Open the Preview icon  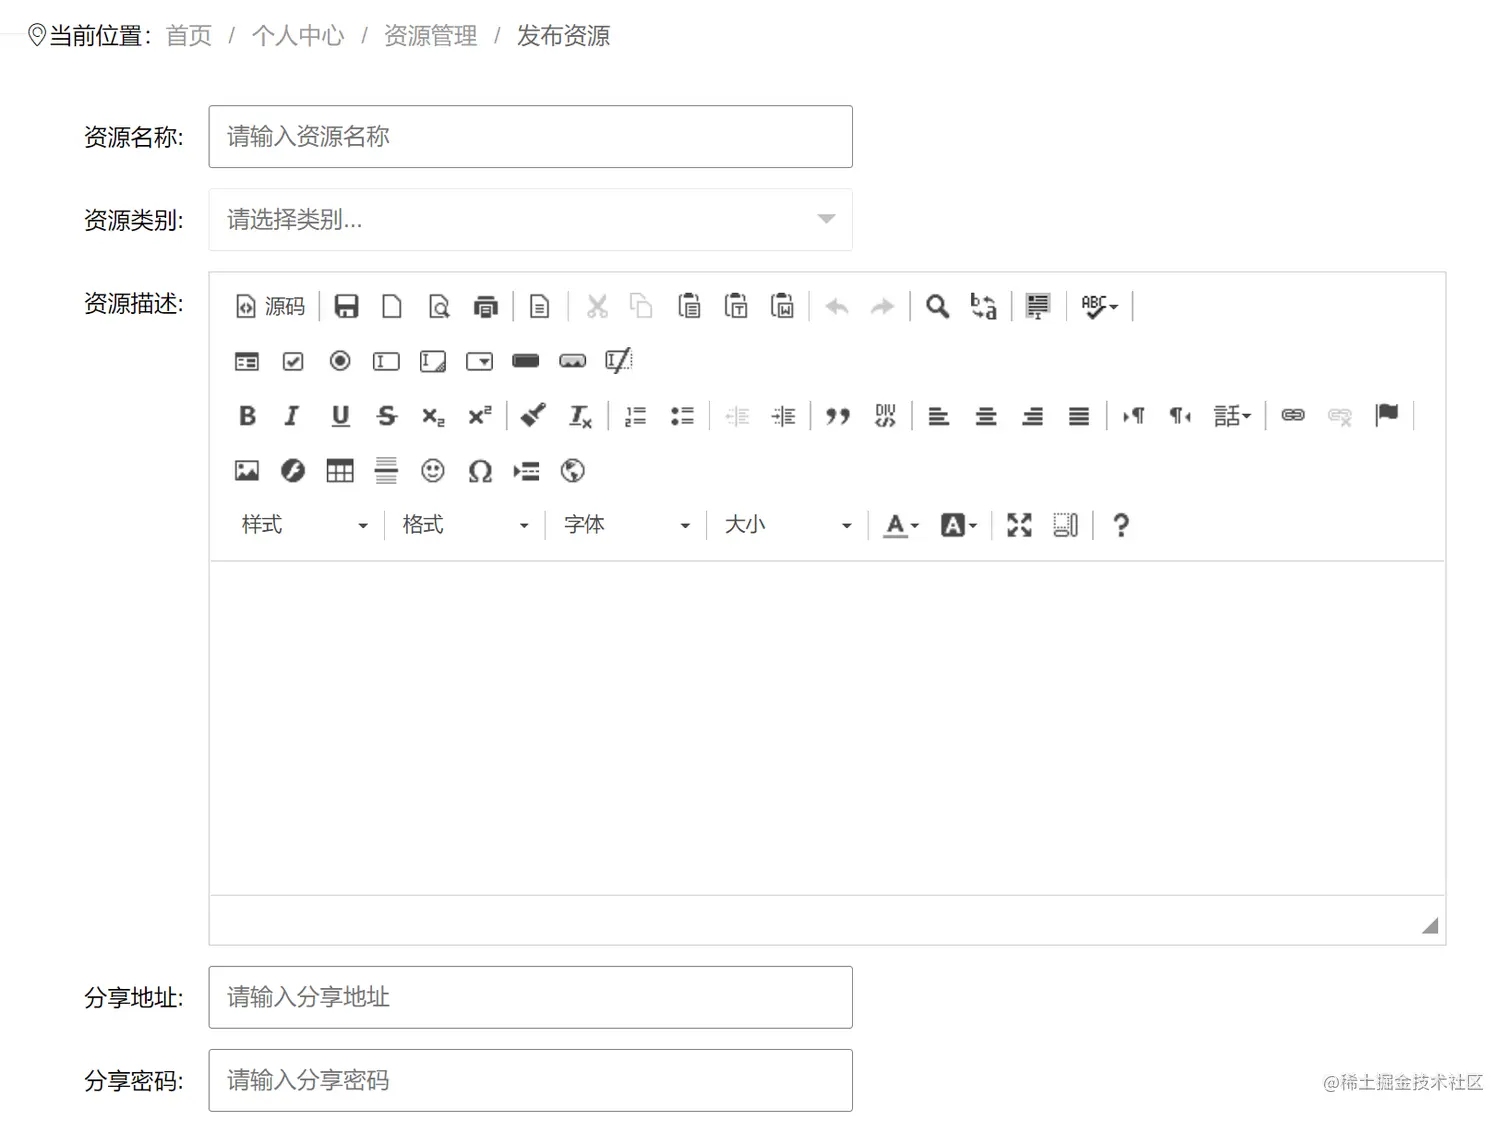point(439,306)
